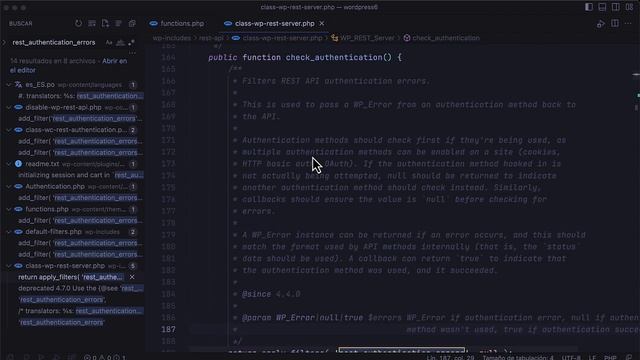Screen dimensions: 640x360
Task: Click the '@since 4.4.0' comment line
Action: [x=271, y=294]
